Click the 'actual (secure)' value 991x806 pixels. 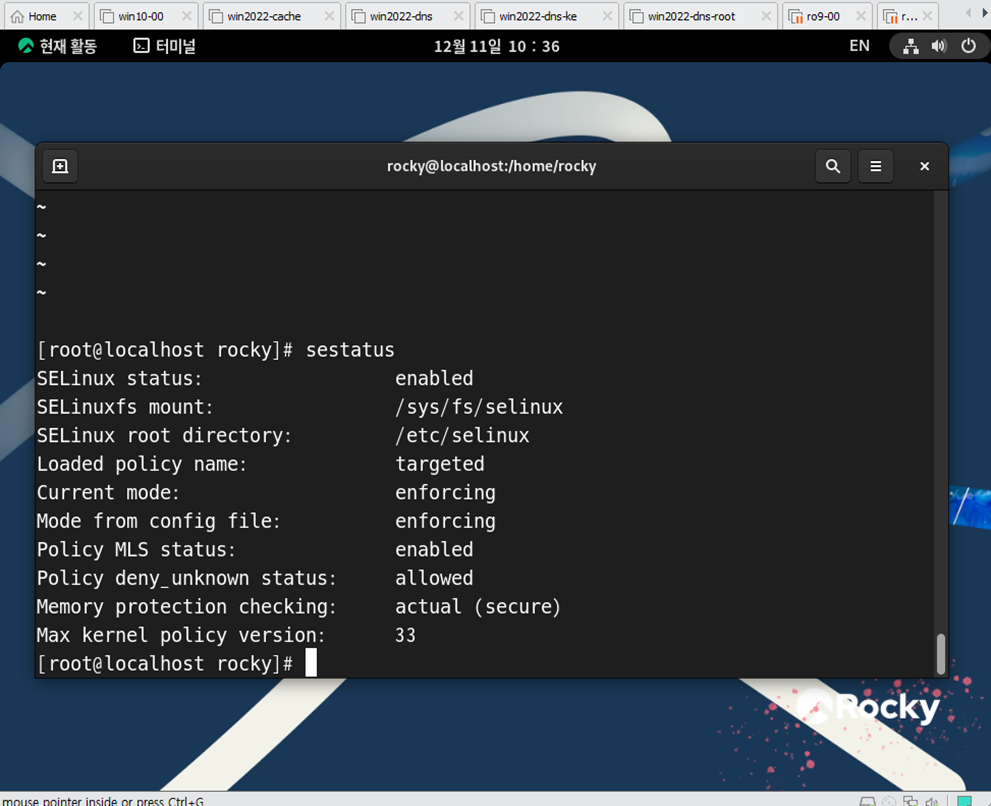click(478, 606)
